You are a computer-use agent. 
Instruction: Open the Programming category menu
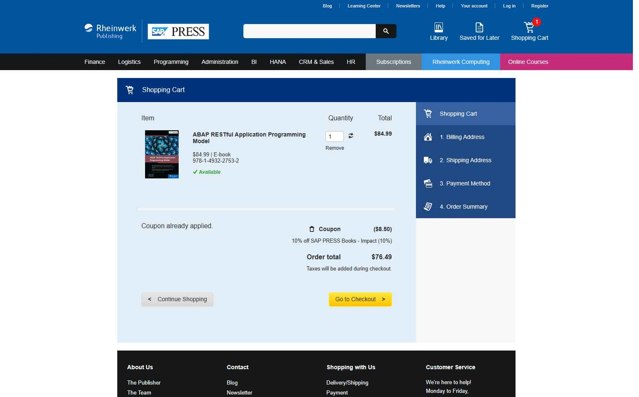pos(171,62)
